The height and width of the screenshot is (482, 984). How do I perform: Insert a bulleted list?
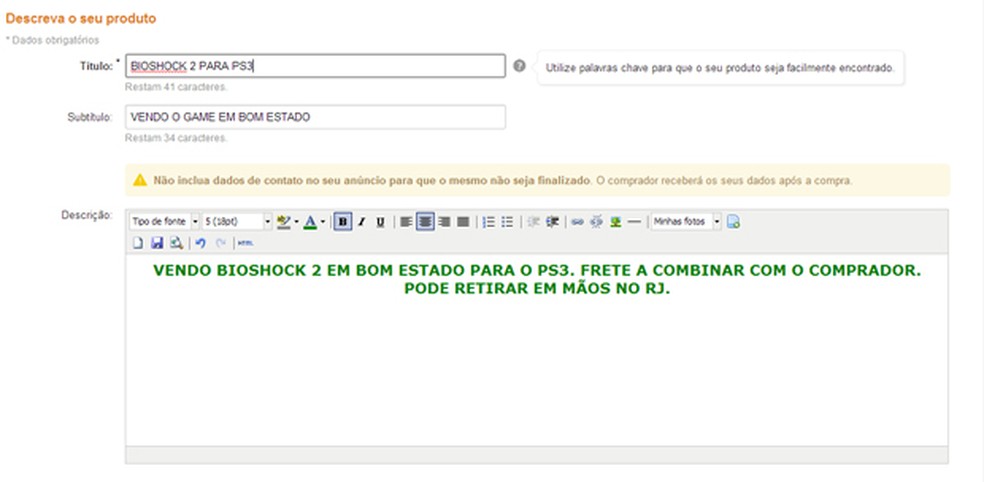pos(508,222)
